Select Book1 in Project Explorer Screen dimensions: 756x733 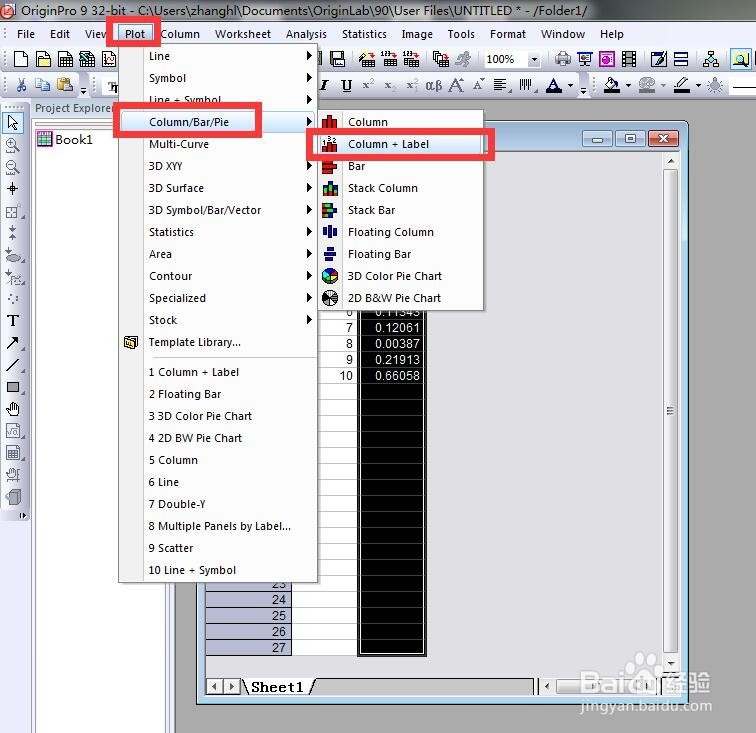click(x=65, y=139)
